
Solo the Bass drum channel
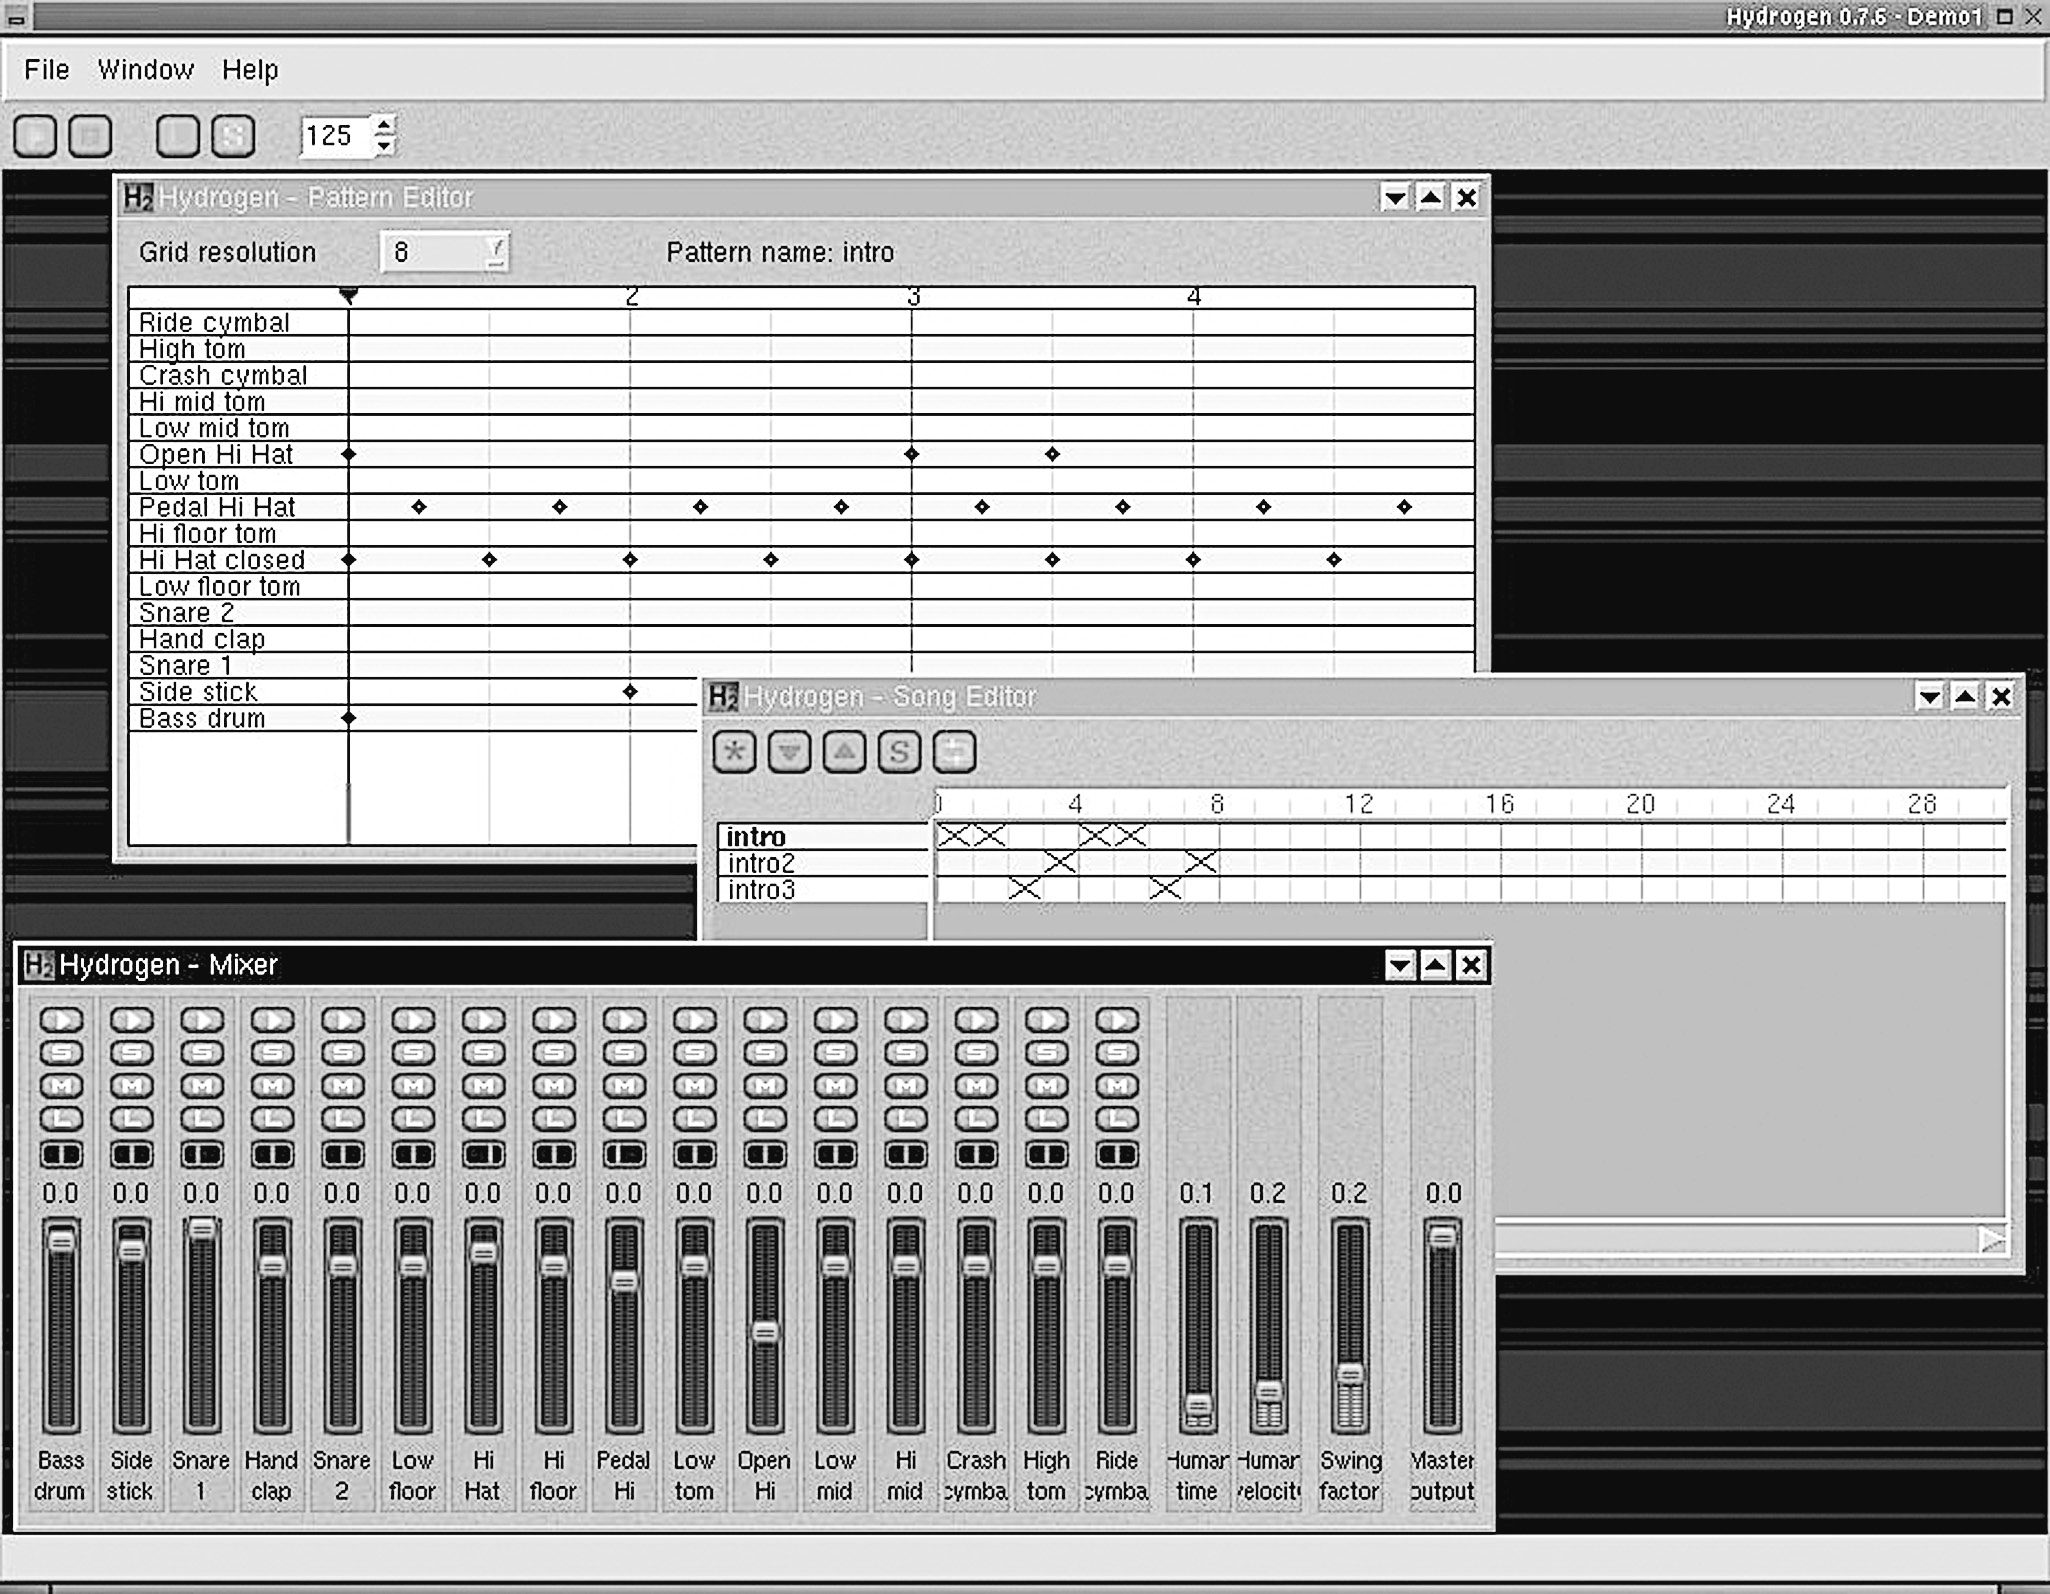61,1053
